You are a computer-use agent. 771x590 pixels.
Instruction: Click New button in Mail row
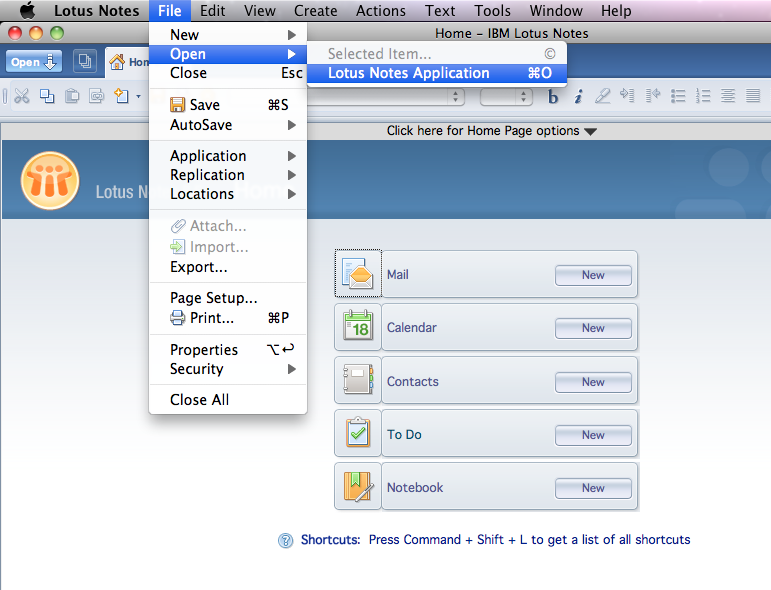click(593, 275)
